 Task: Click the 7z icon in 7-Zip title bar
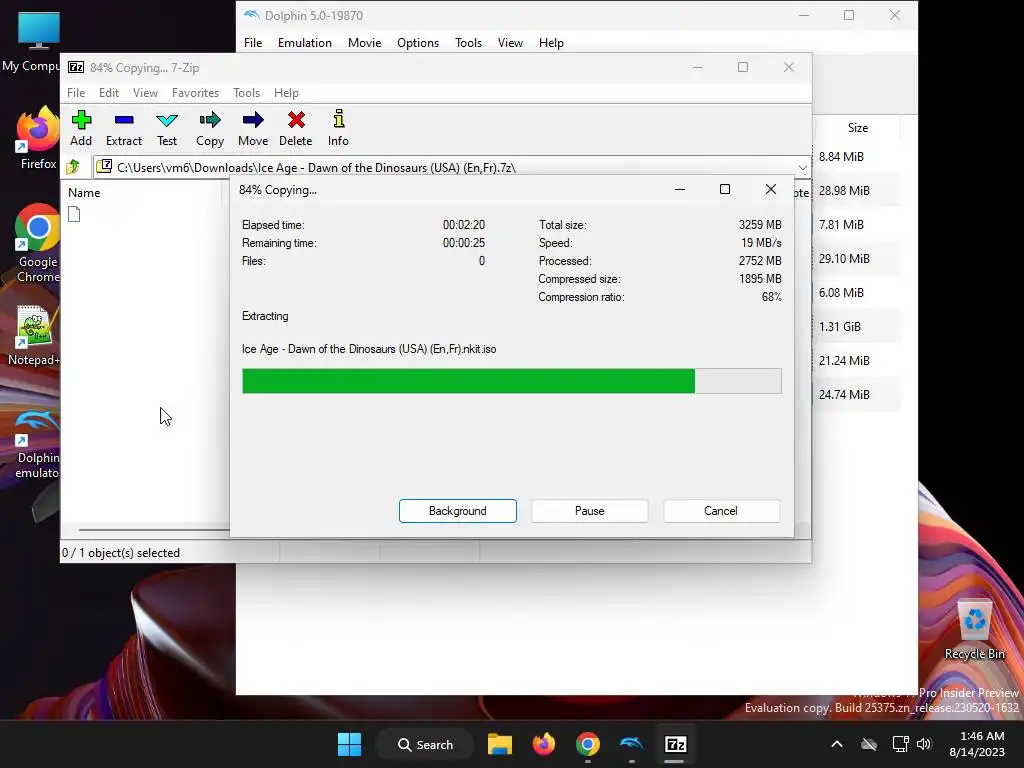[x=76, y=67]
